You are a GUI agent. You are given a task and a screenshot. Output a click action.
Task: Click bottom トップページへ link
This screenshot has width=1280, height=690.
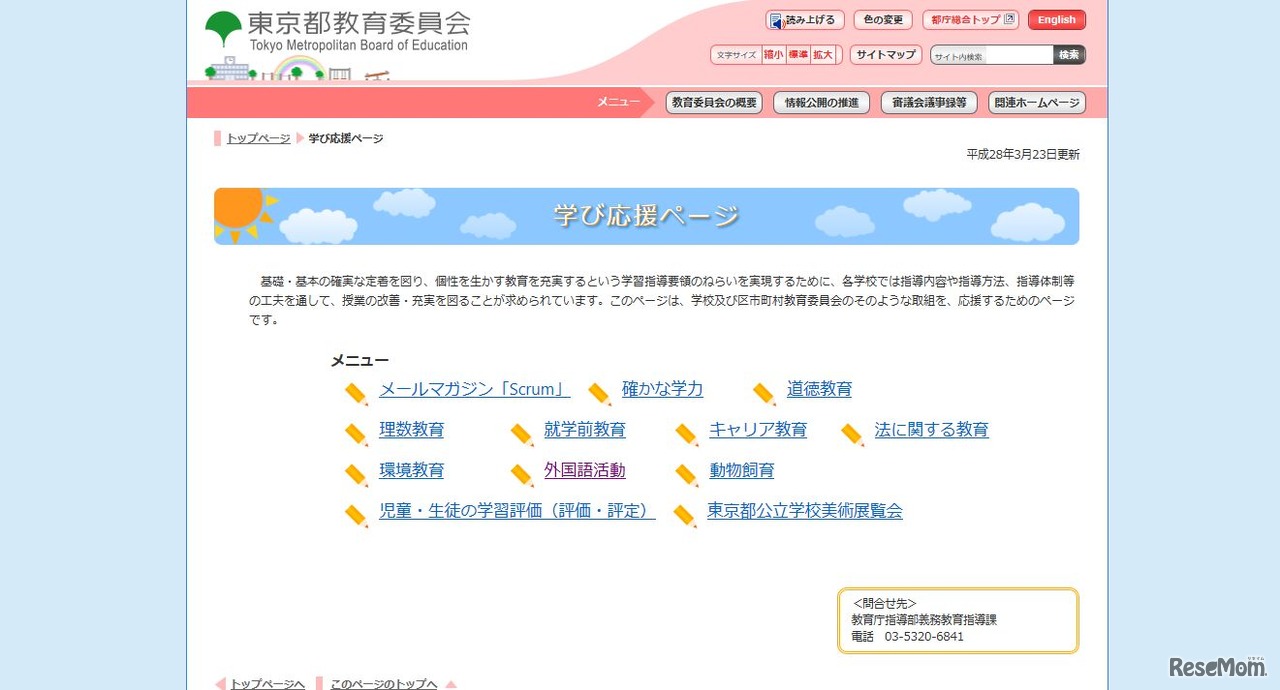point(267,684)
